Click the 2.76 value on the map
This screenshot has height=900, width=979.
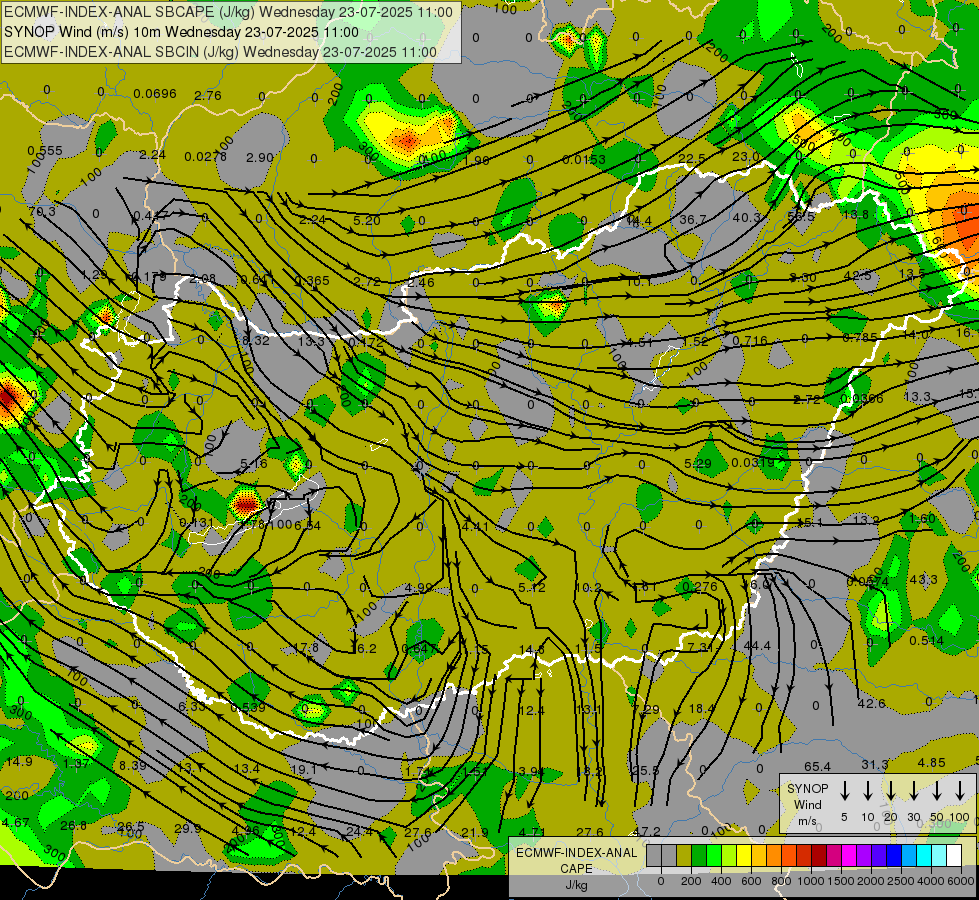tap(208, 96)
